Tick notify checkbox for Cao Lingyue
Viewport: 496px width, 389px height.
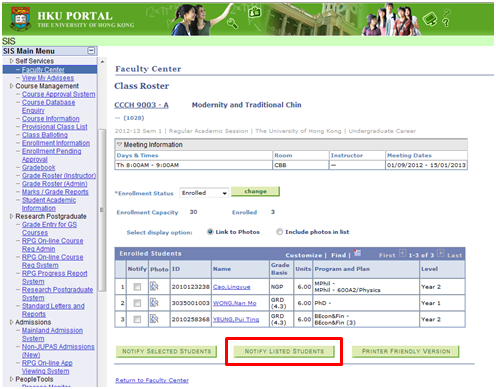137,287
